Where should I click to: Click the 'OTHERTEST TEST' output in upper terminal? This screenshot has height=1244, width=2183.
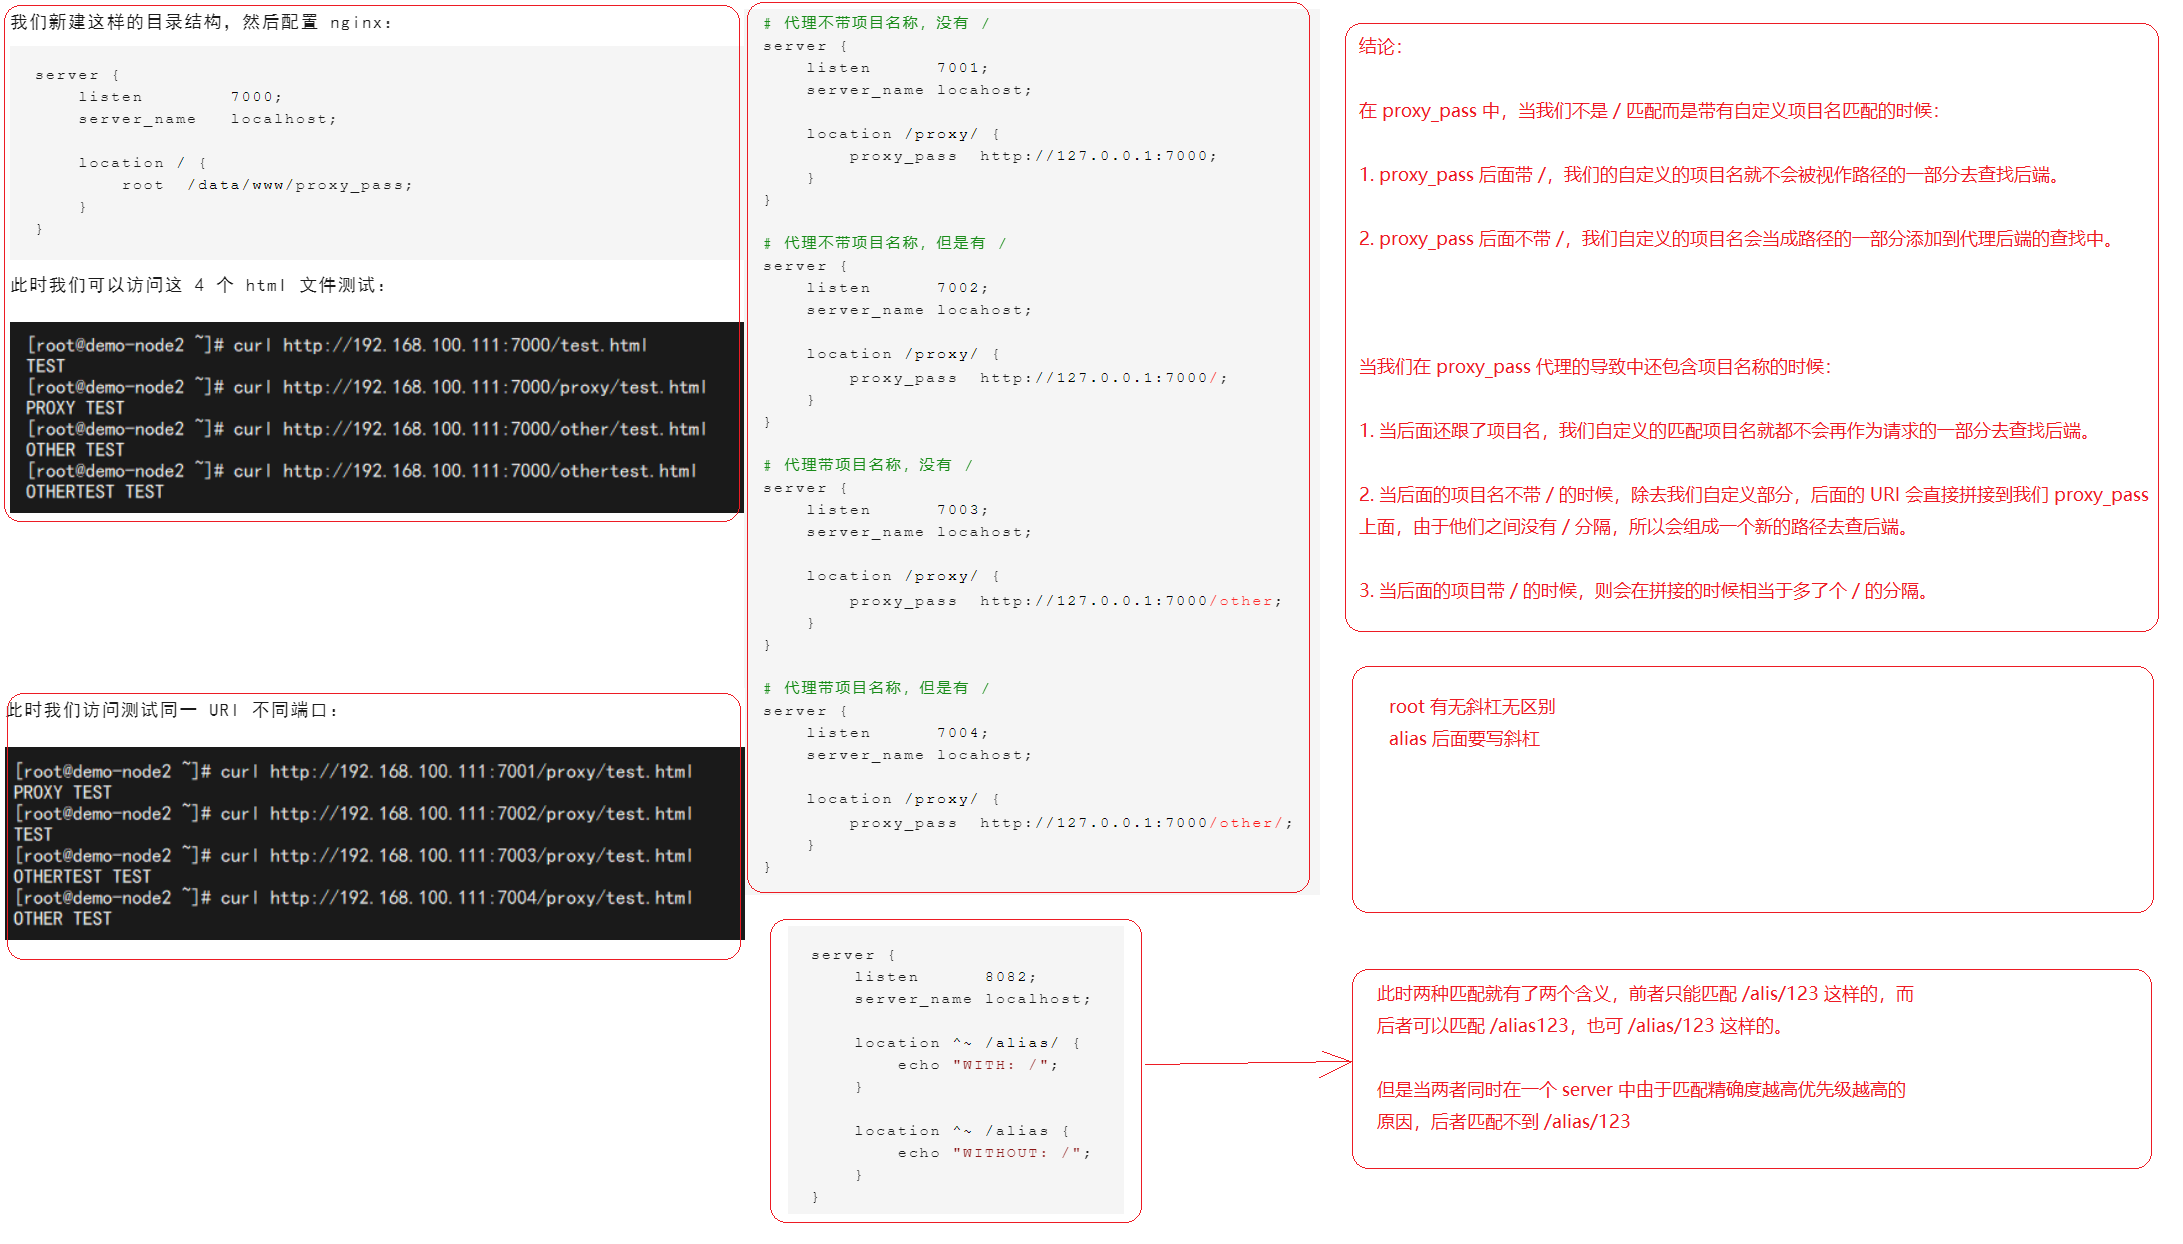tap(95, 492)
